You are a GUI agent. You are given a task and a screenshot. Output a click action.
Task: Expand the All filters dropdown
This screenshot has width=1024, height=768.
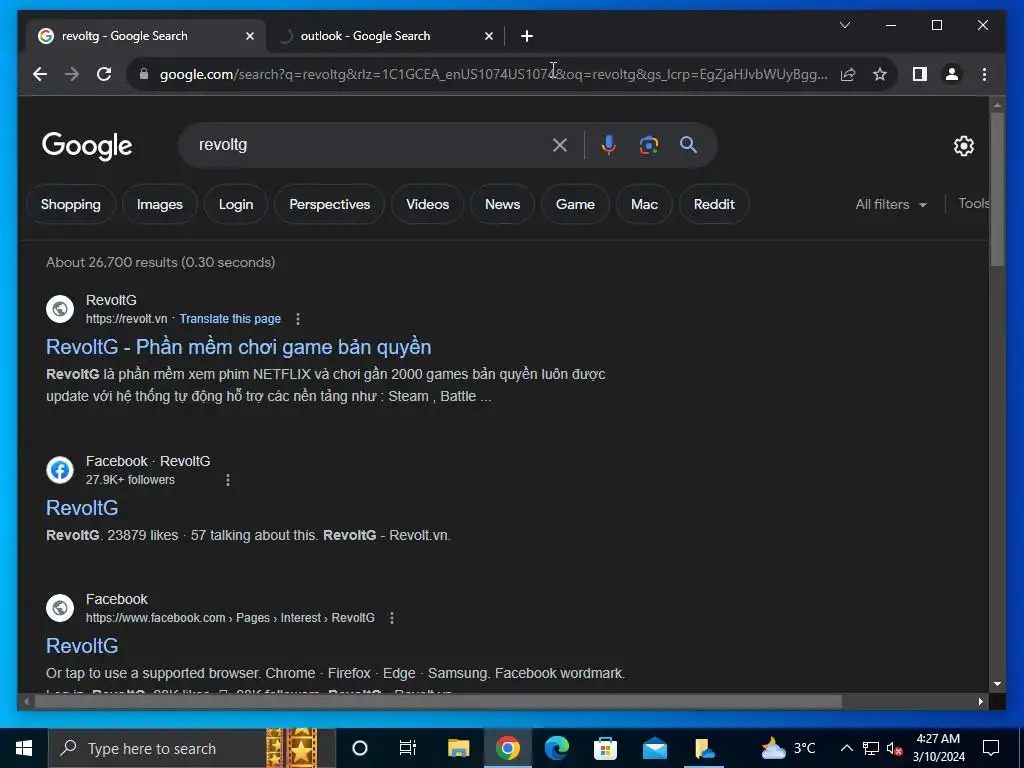pyautogui.click(x=891, y=204)
